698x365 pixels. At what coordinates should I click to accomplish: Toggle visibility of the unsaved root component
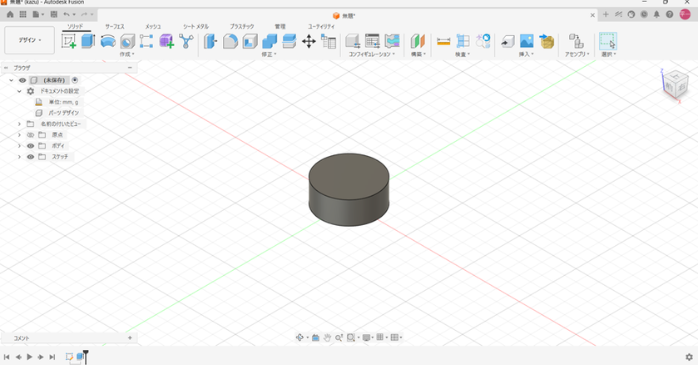point(22,80)
